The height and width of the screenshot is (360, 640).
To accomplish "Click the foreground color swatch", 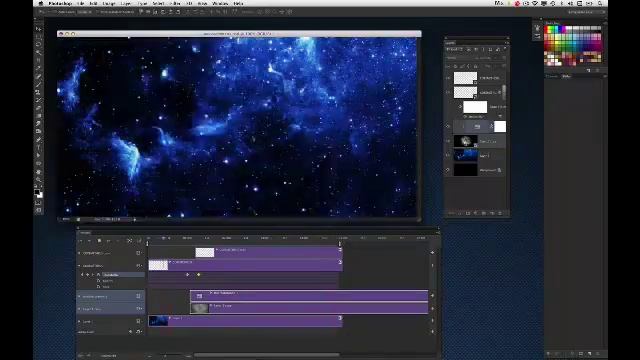I will 37,191.
